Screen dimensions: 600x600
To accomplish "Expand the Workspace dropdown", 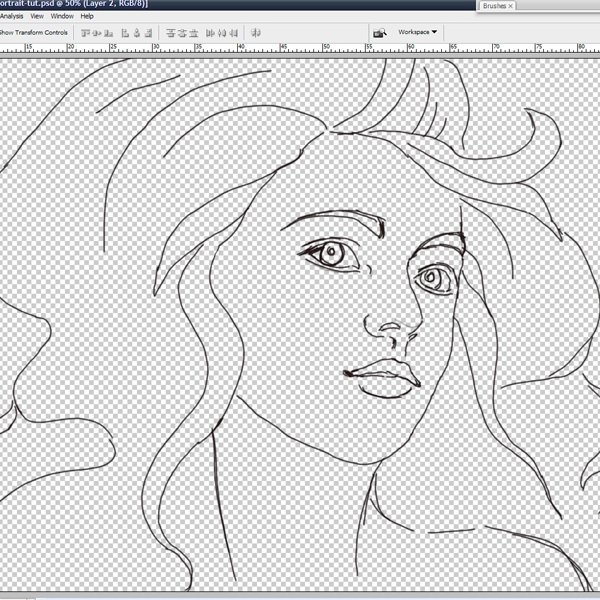I will coord(418,32).
